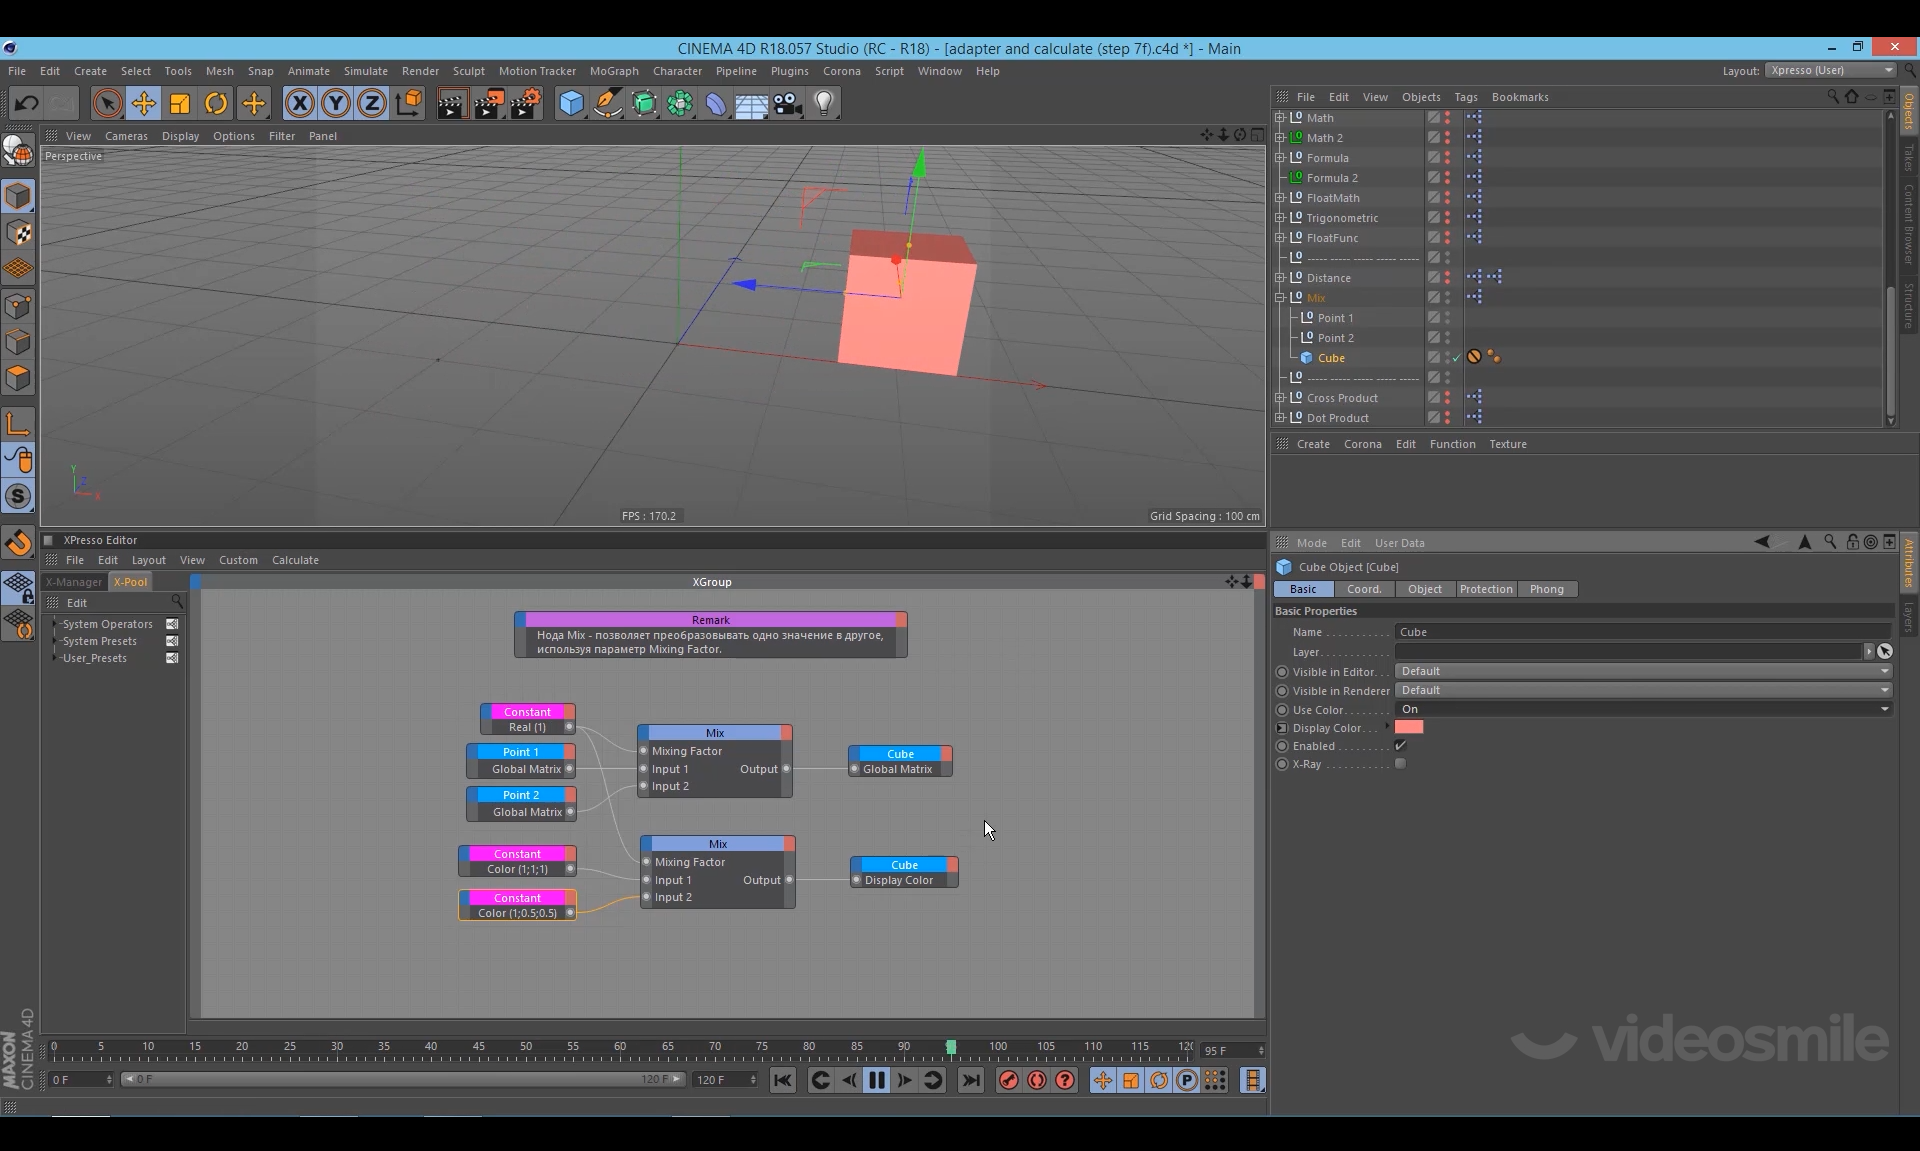
Task: Switch to the Coord. tab
Action: 1363,589
